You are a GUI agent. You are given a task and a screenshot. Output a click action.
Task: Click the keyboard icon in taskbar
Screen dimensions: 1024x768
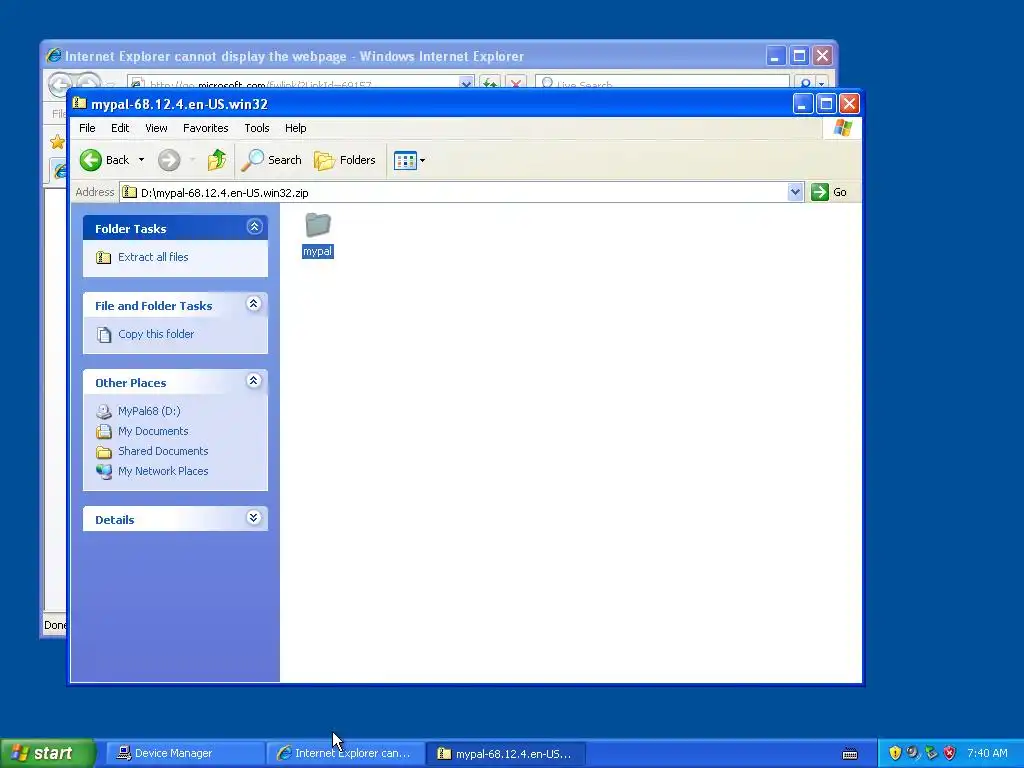pyautogui.click(x=850, y=754)
